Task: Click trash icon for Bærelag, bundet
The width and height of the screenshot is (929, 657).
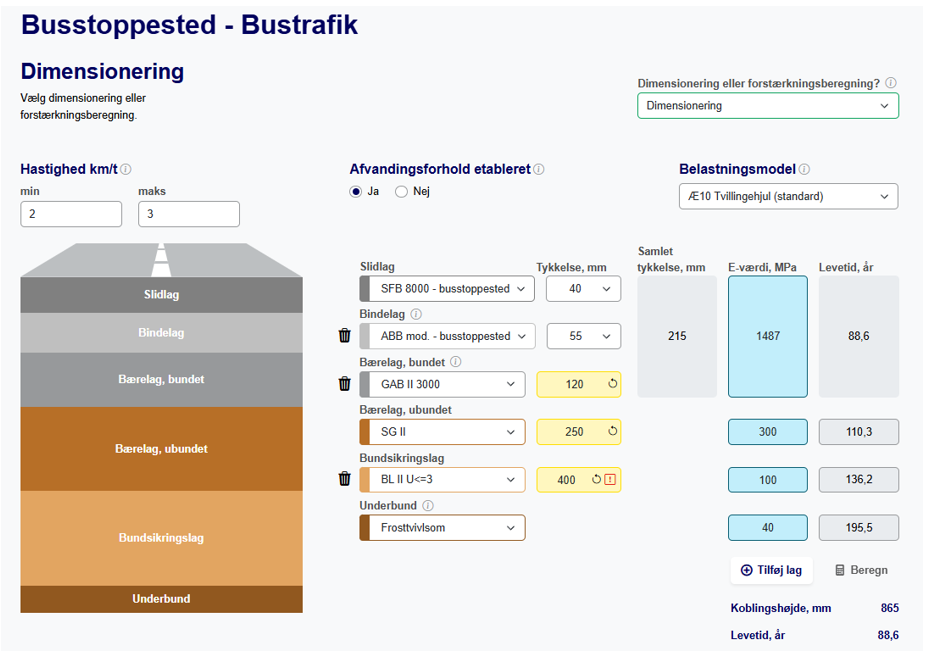Action: pos(345,384)
